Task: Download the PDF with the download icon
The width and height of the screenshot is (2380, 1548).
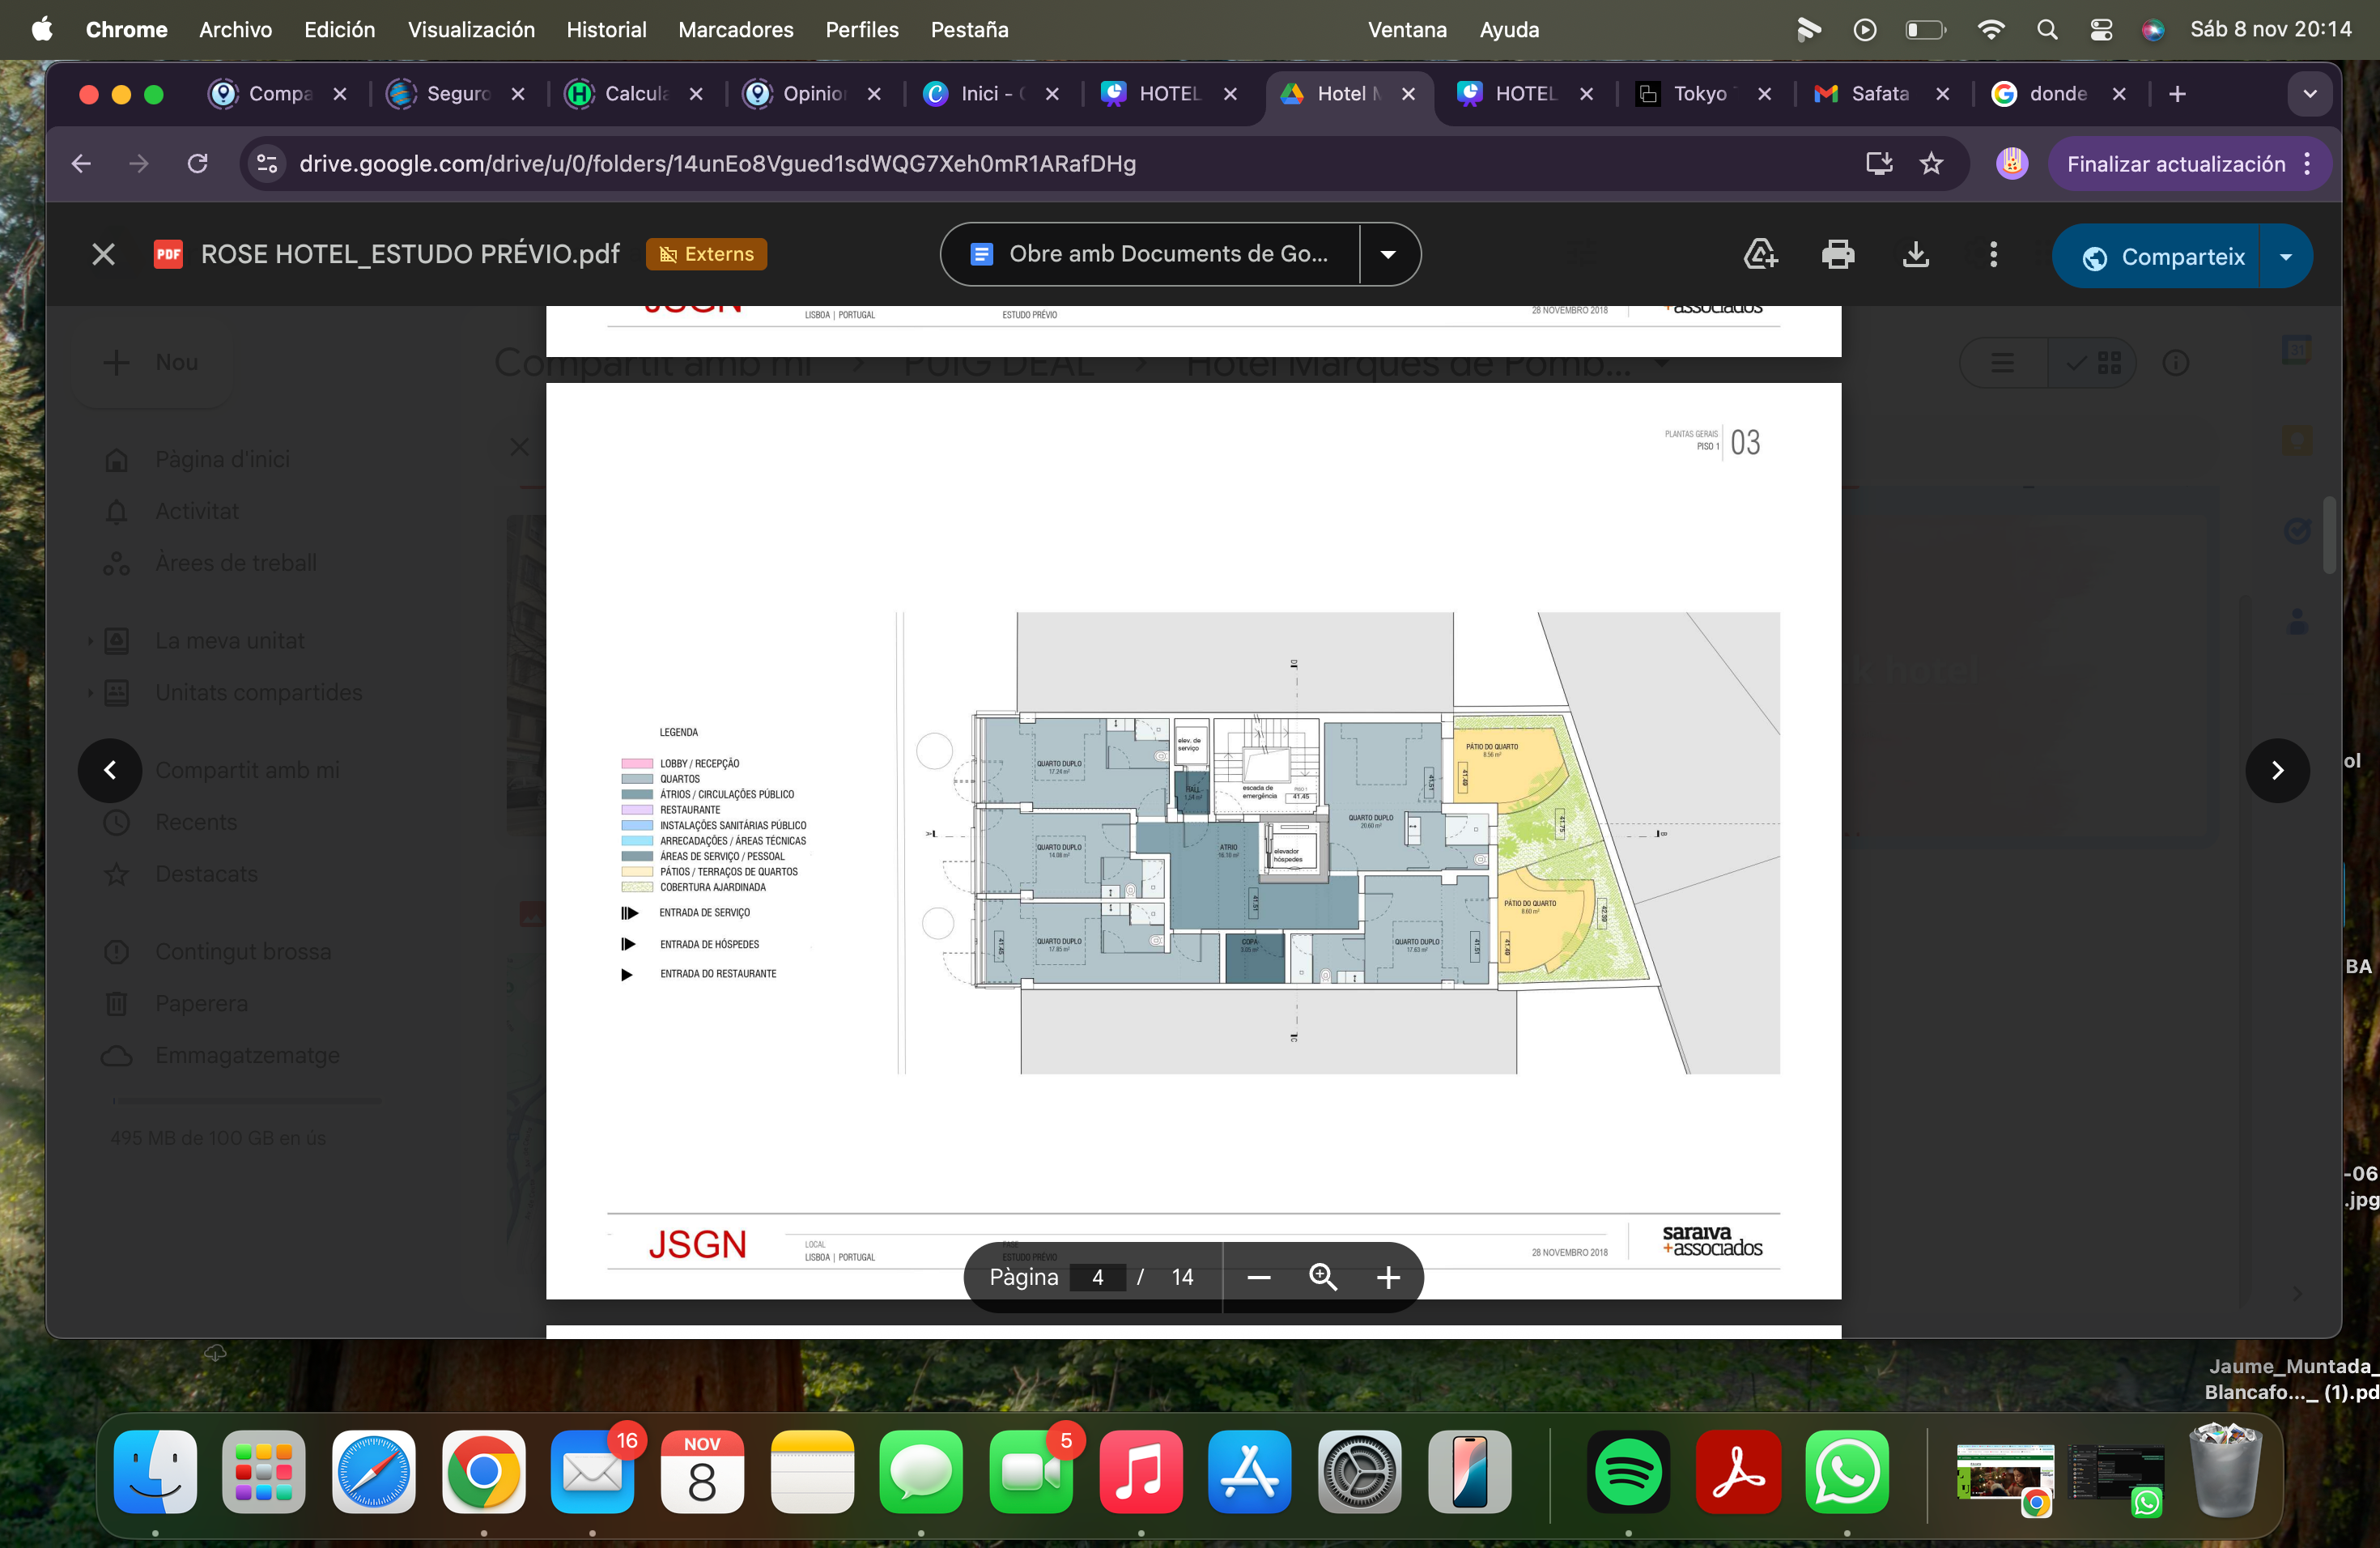Action: coord(1915,255)
